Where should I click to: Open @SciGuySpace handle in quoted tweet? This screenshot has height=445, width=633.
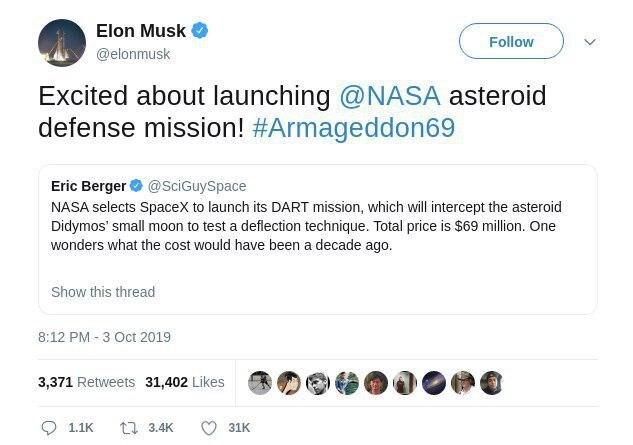197,186
